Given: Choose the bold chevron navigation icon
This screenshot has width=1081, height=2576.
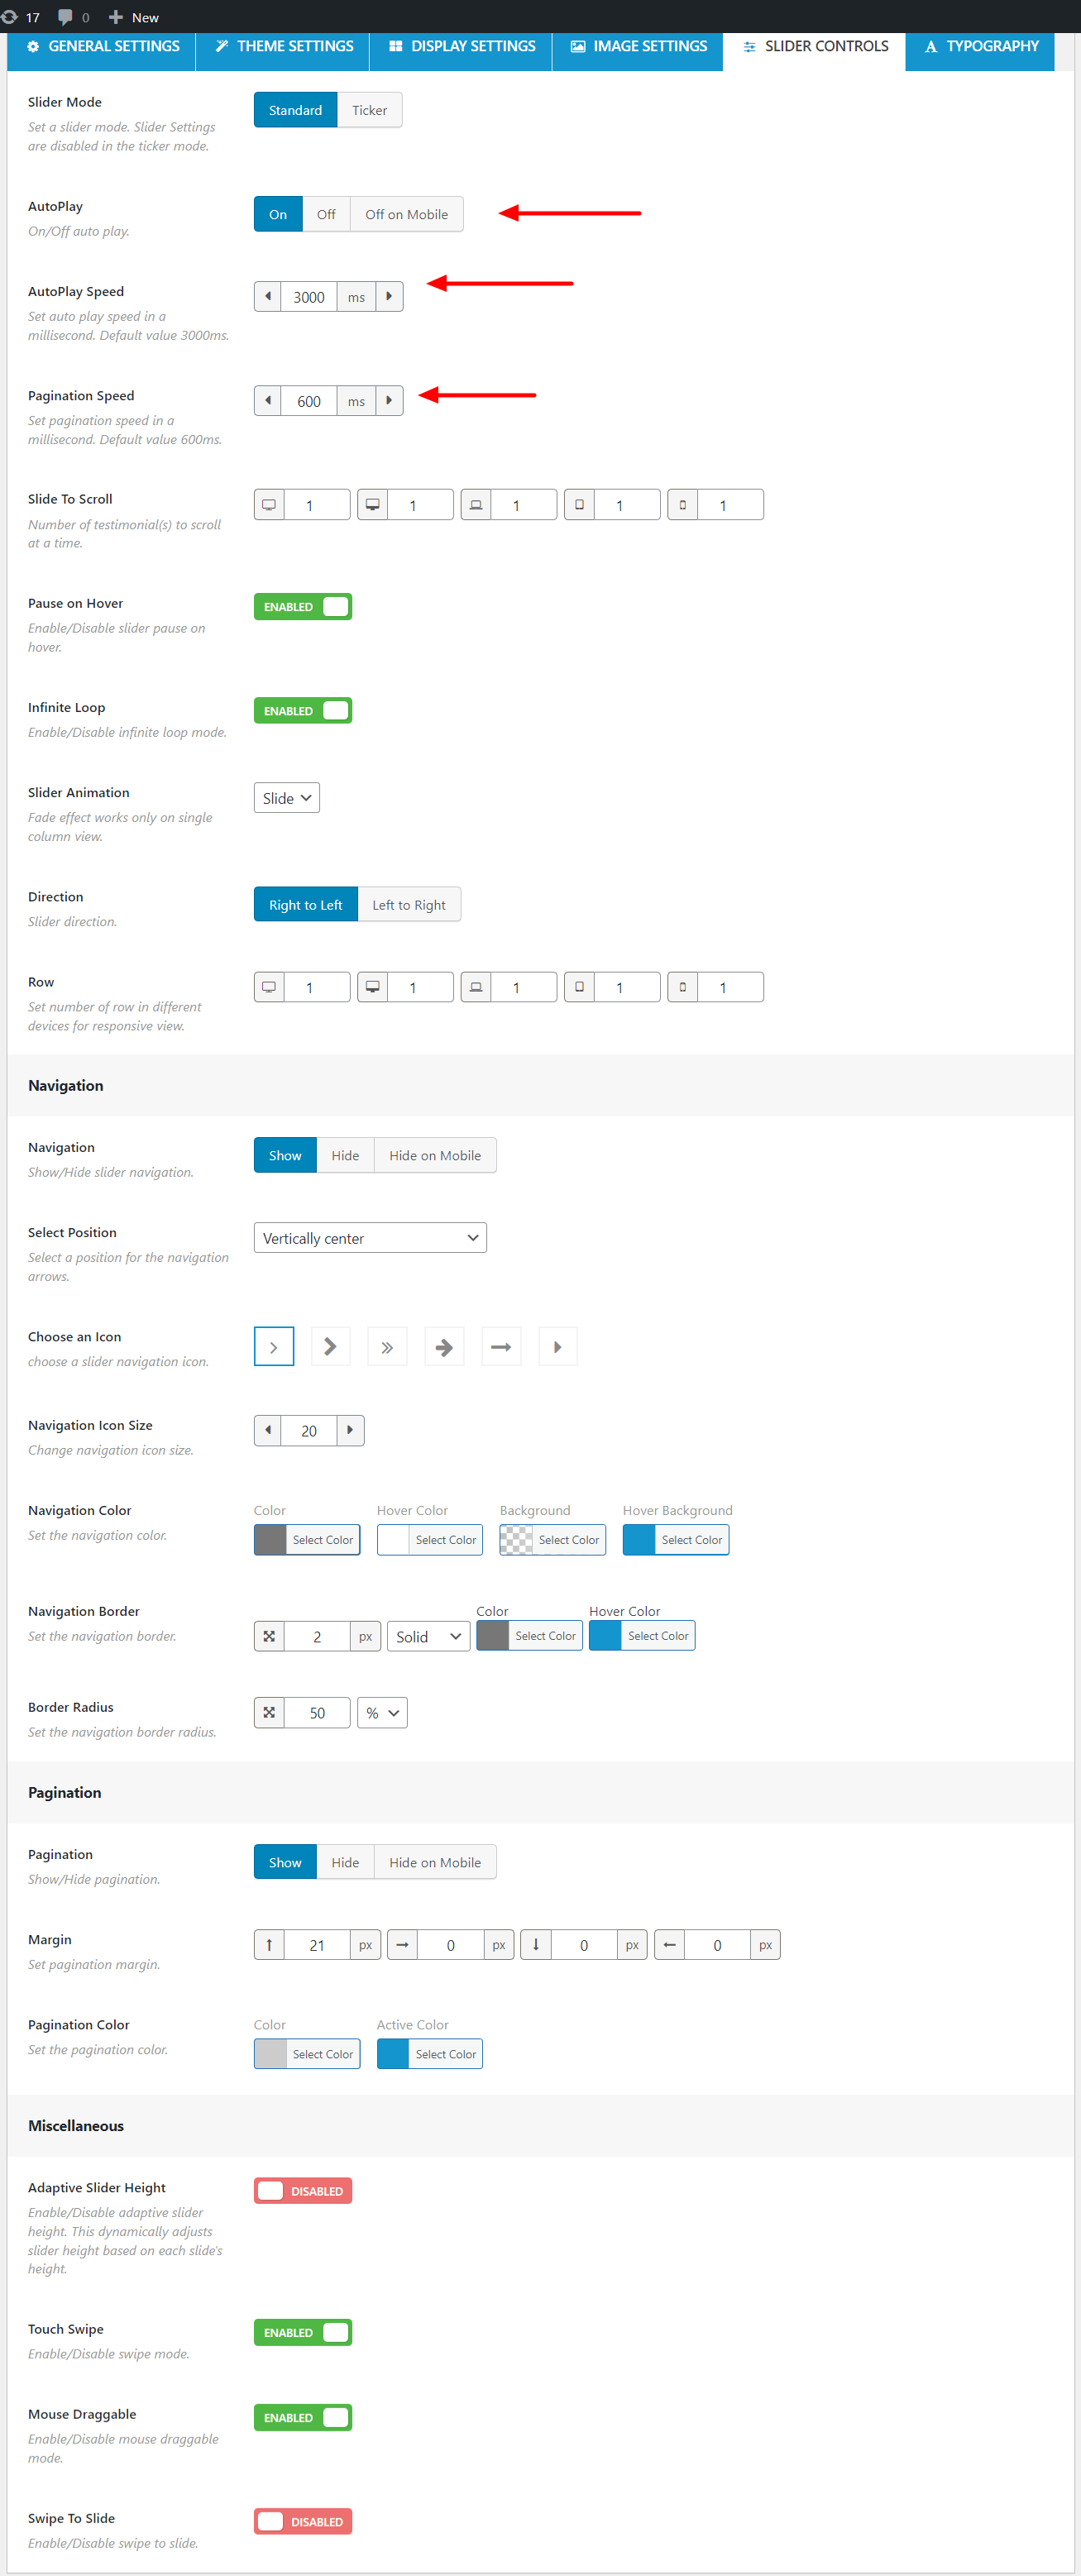Looking at the screenshot, I should tap(330, 1346).
